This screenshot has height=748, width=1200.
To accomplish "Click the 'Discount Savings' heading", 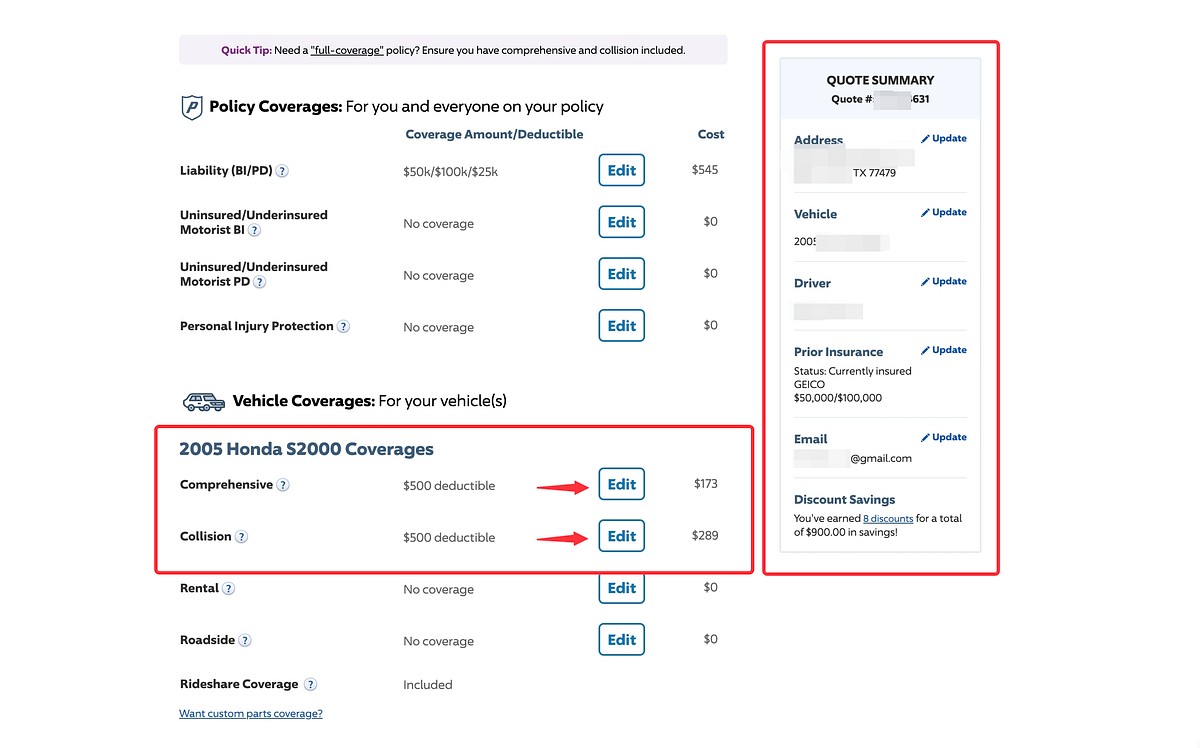I will click(x=845, y=500).
